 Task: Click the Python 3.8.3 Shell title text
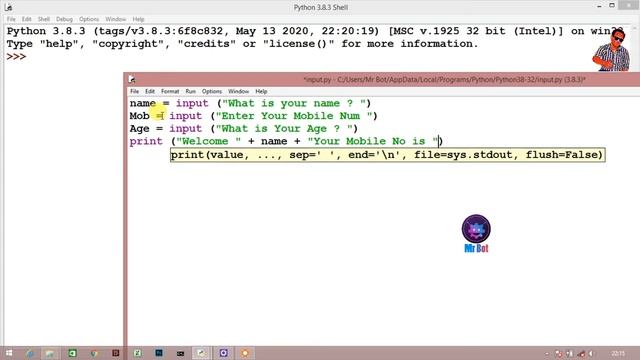321,7
